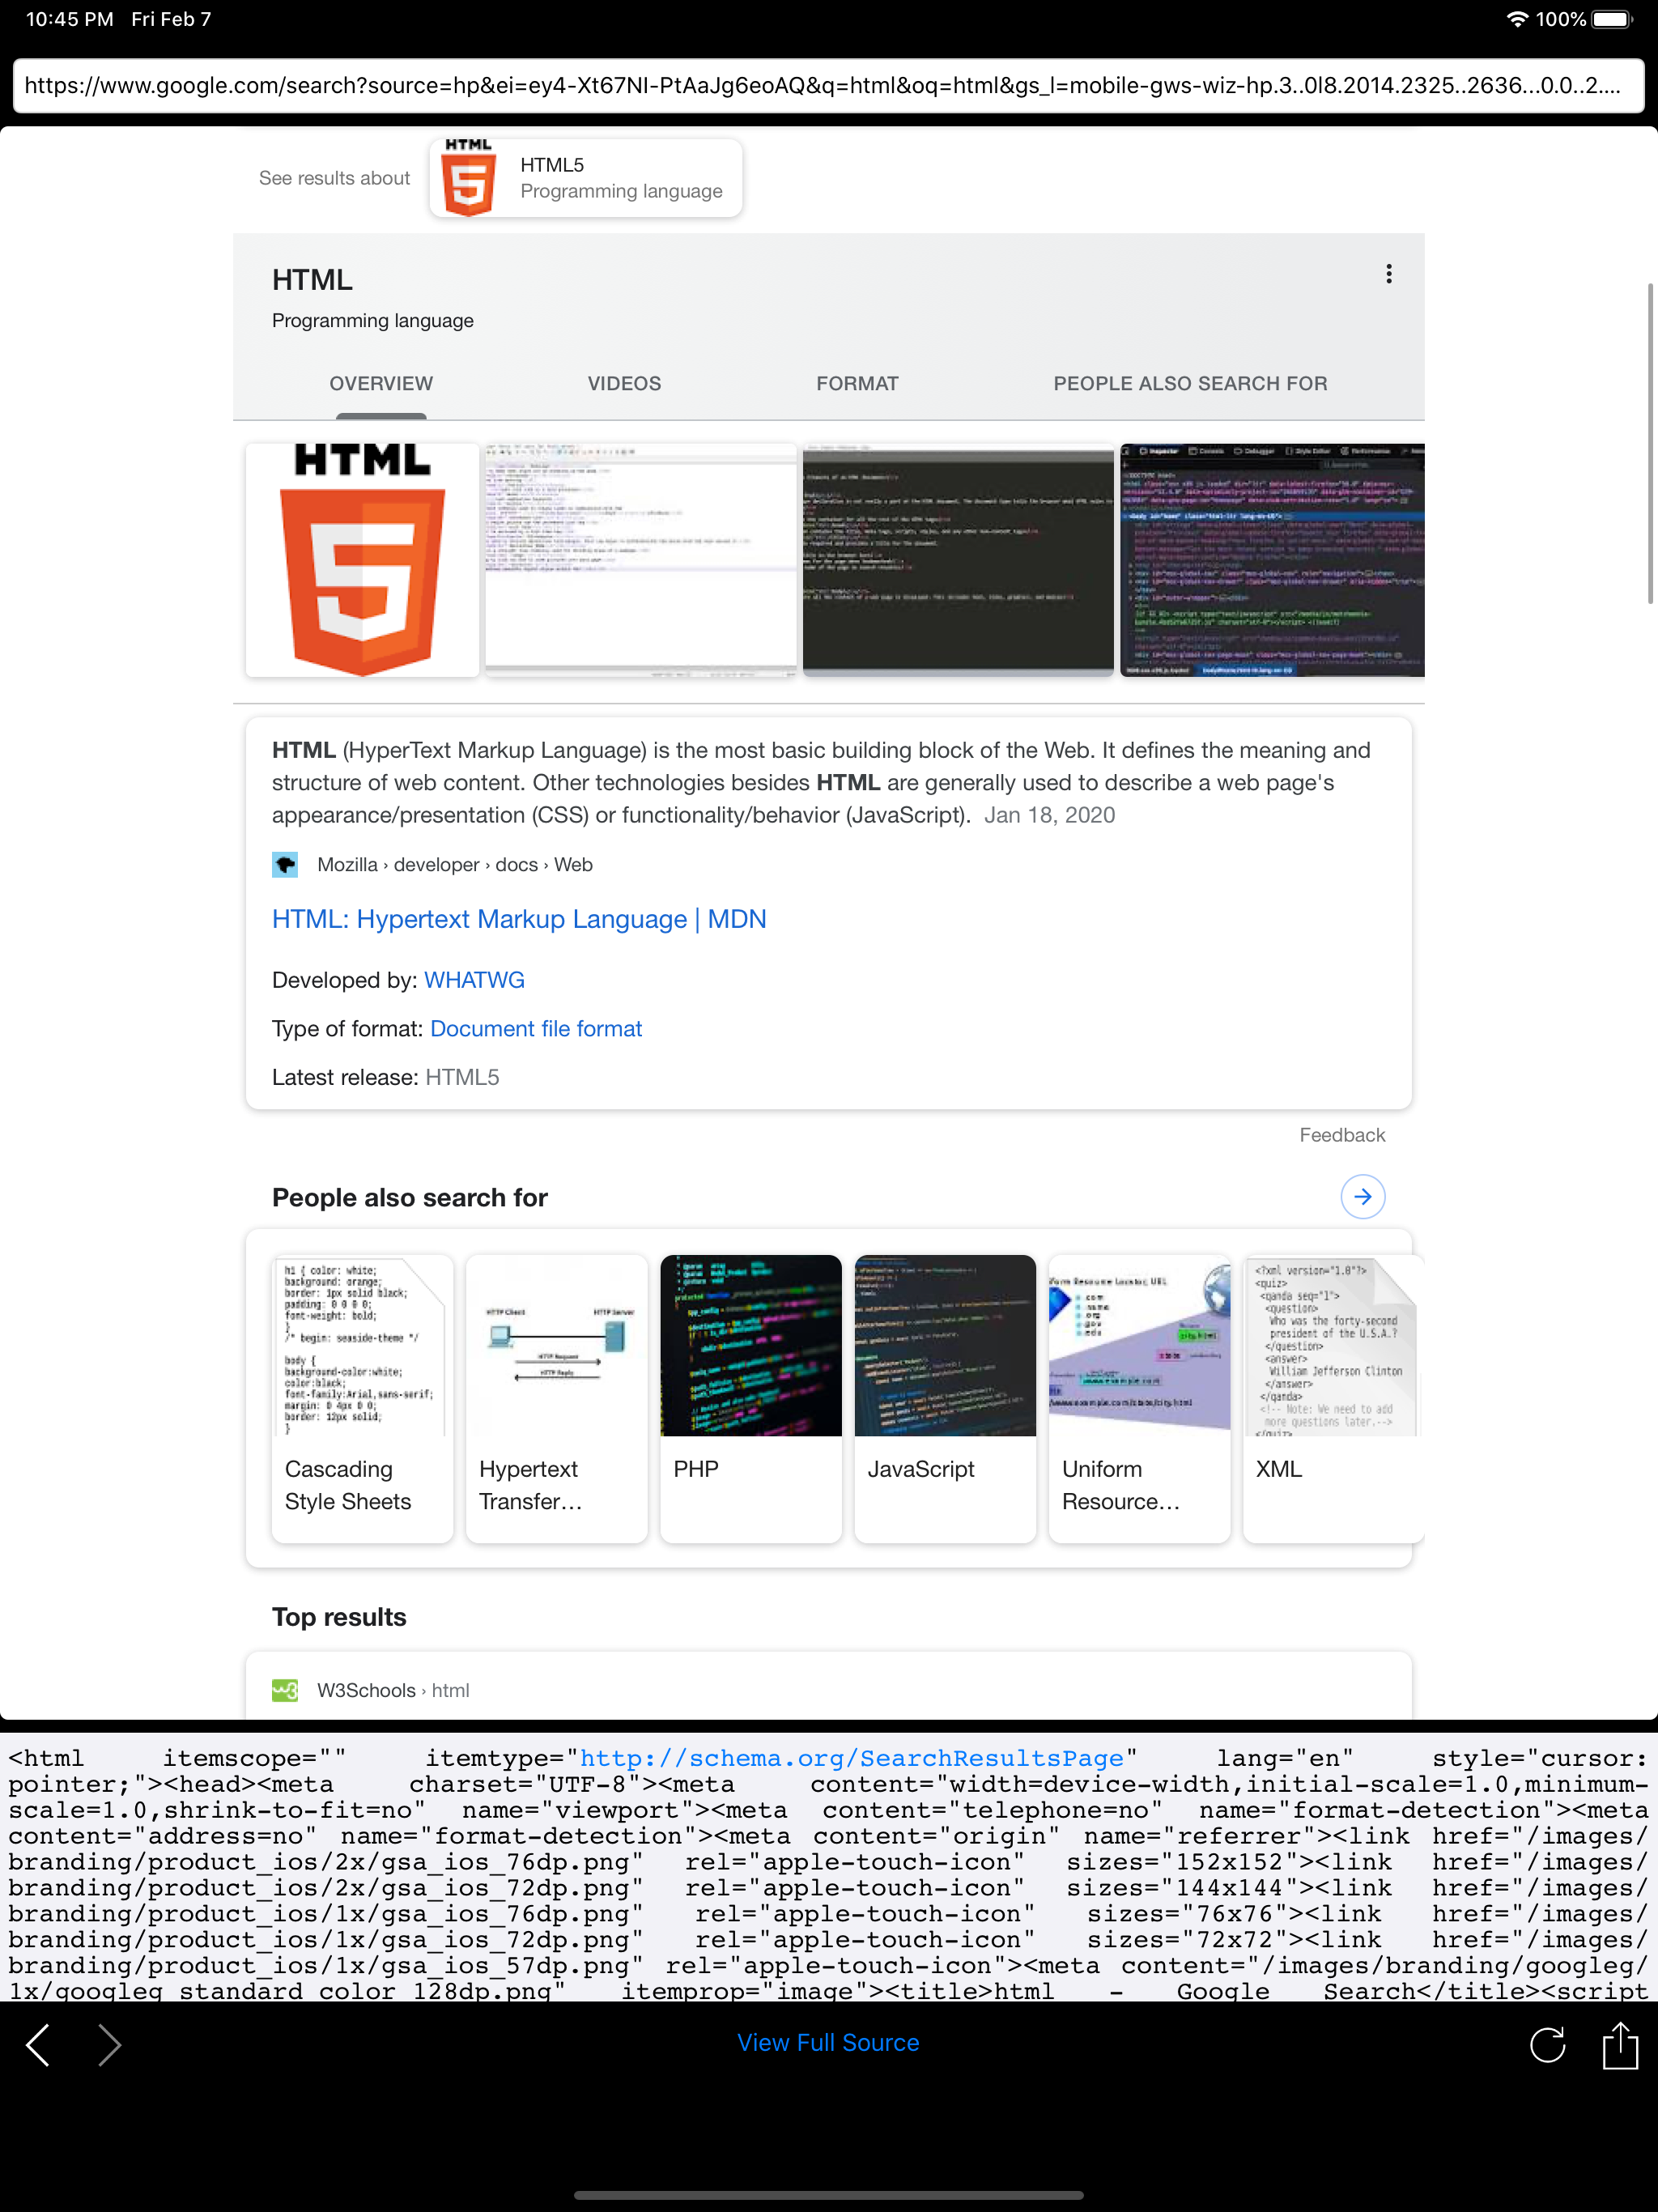Click the arrow beside People also search for
This screenshot has height=2212, width=1658.
click(x=1362, y=1196)
